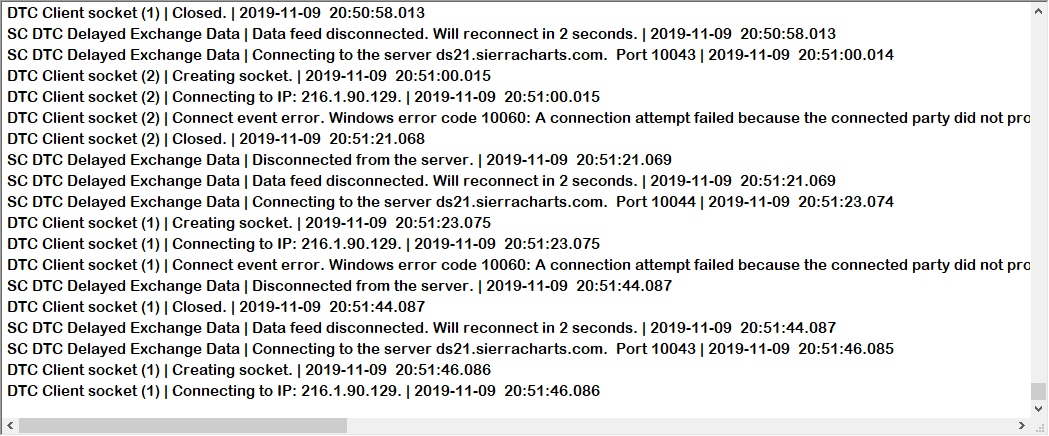This screenshot has height=436, width=1049.
Task: Select Disconnected from the server at 20:51:21.069
Action: [x=339, y=160]
